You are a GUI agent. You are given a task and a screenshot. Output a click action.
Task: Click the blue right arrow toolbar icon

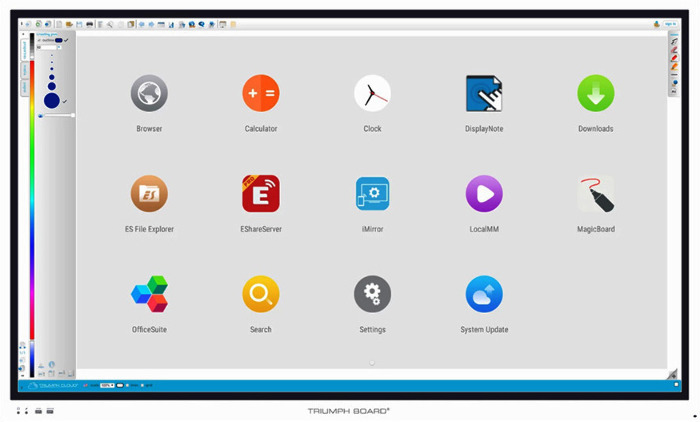pos(151,24)
